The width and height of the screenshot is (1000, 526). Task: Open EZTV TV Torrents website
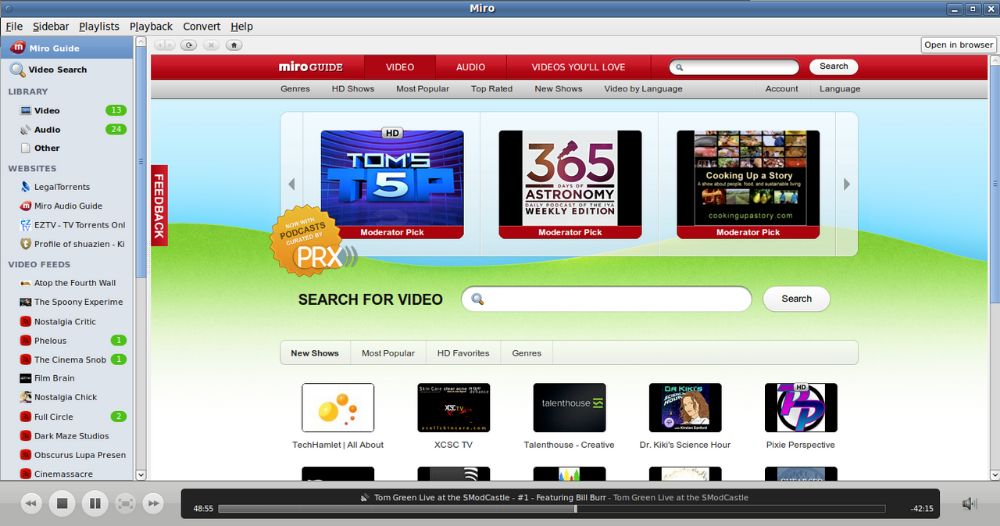[66, 225]
